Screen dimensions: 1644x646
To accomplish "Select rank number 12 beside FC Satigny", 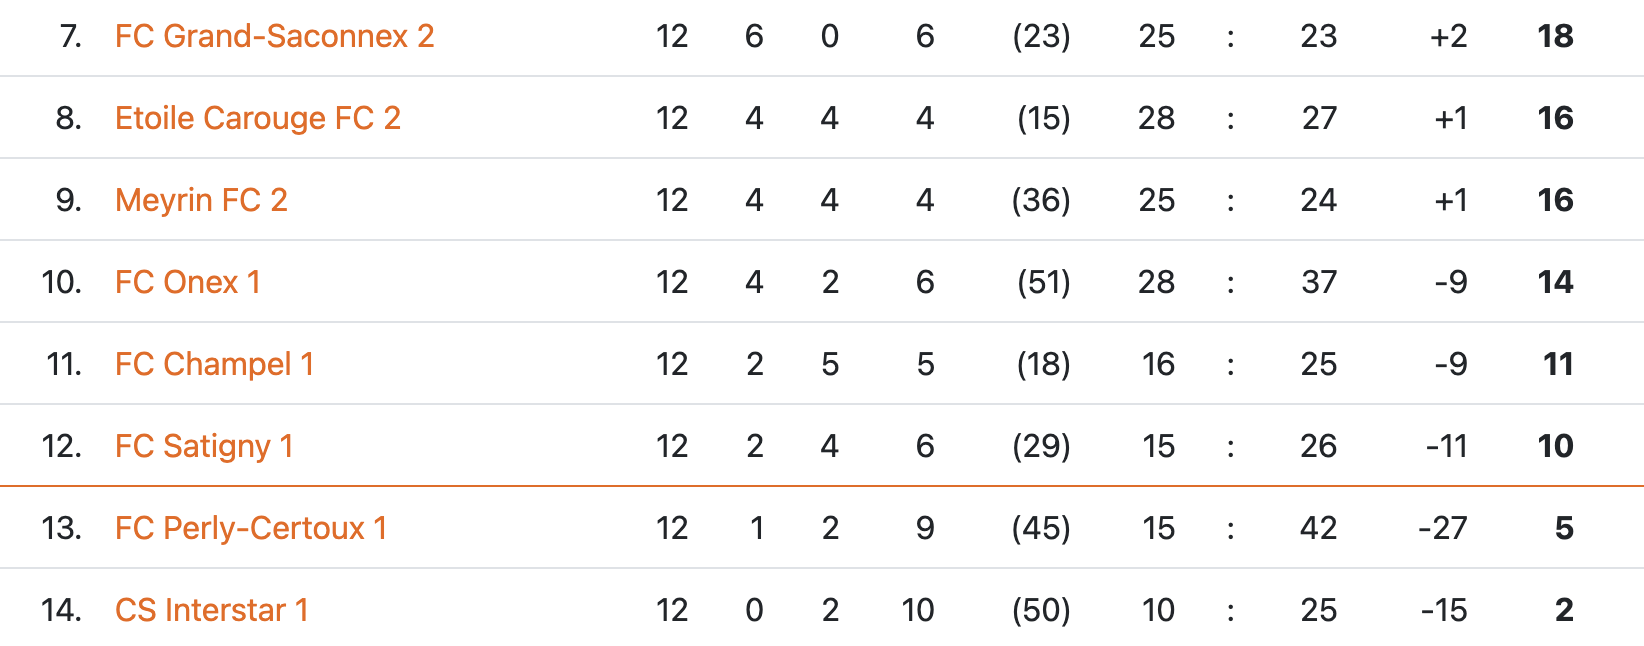I will coord(62,446).
